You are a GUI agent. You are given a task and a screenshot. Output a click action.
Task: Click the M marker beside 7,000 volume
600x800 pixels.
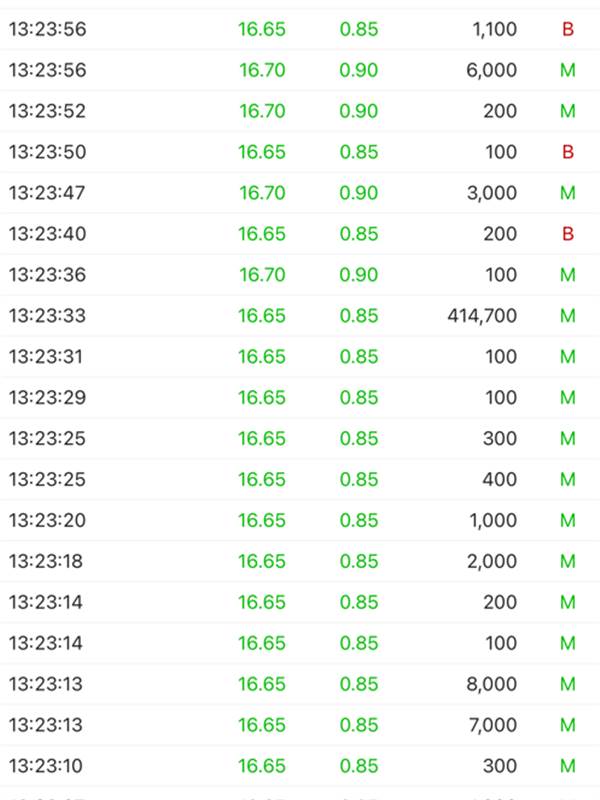tap(568, 725)
